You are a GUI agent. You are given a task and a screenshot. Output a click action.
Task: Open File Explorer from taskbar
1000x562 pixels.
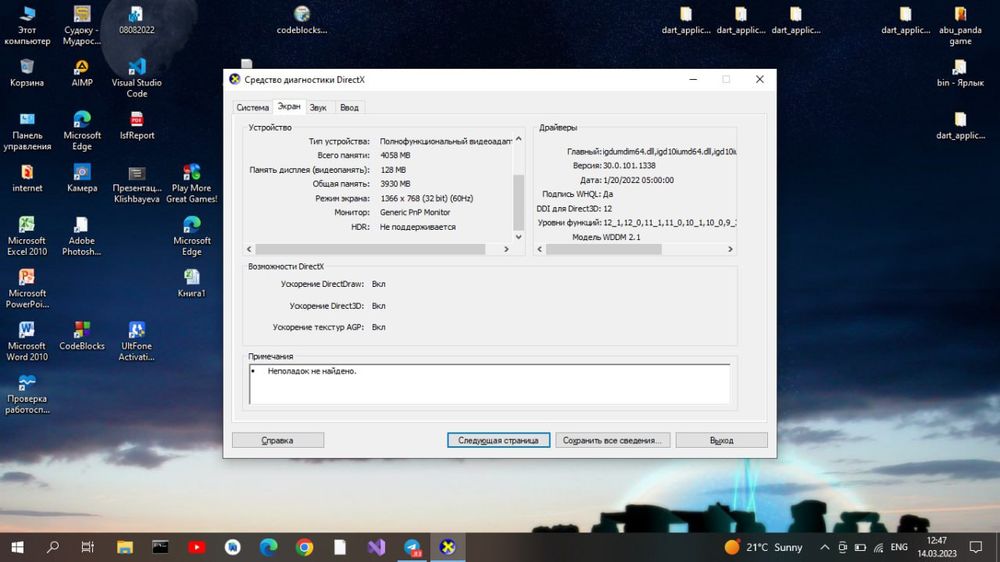(x=124, y=547)
